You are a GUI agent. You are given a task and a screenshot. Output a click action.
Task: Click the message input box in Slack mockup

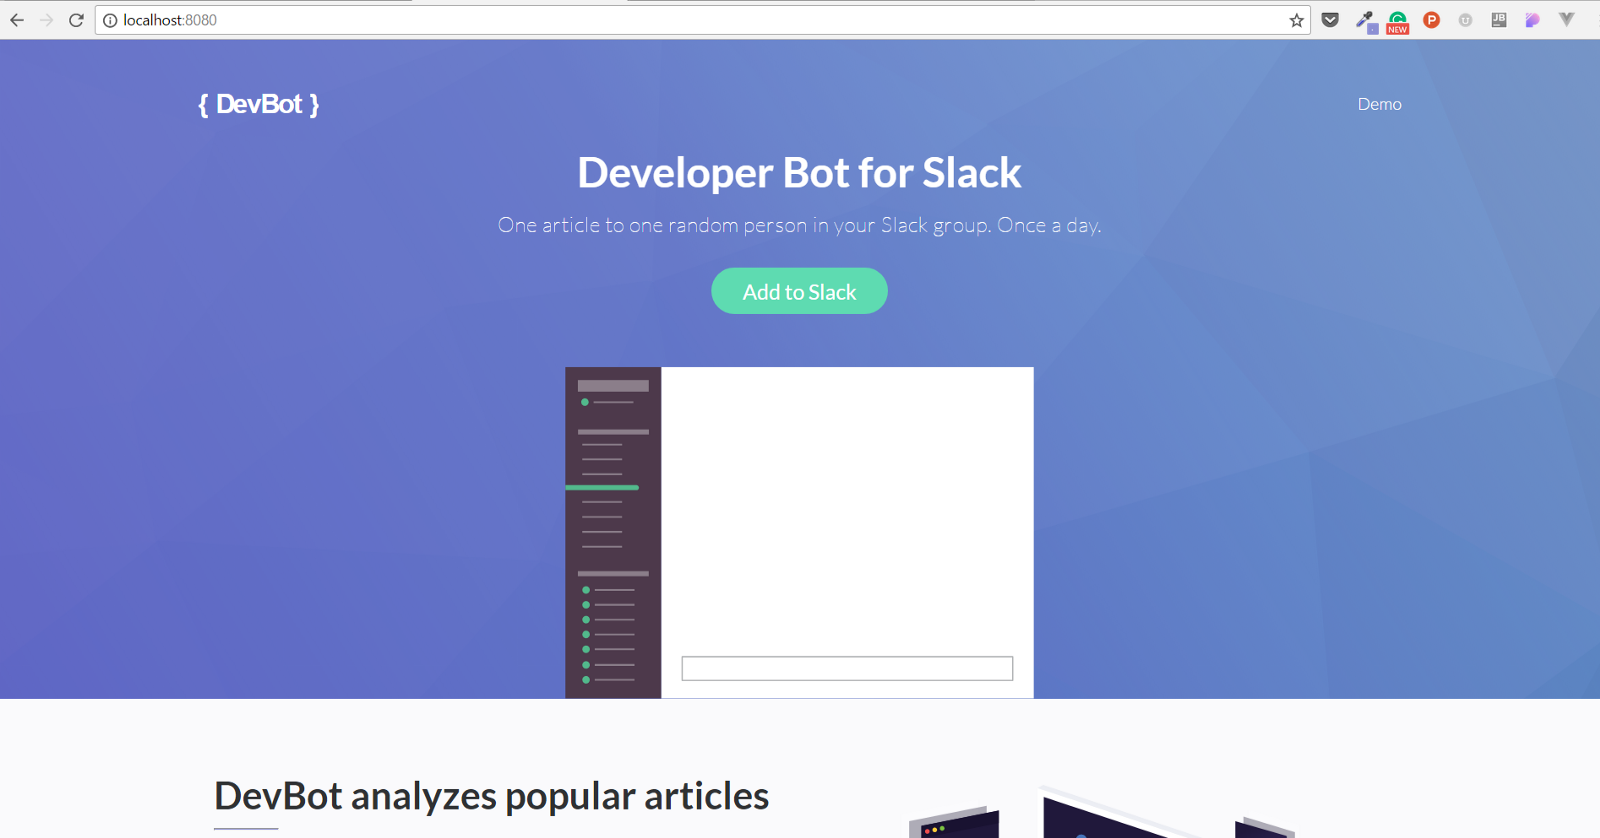point(847,668)
